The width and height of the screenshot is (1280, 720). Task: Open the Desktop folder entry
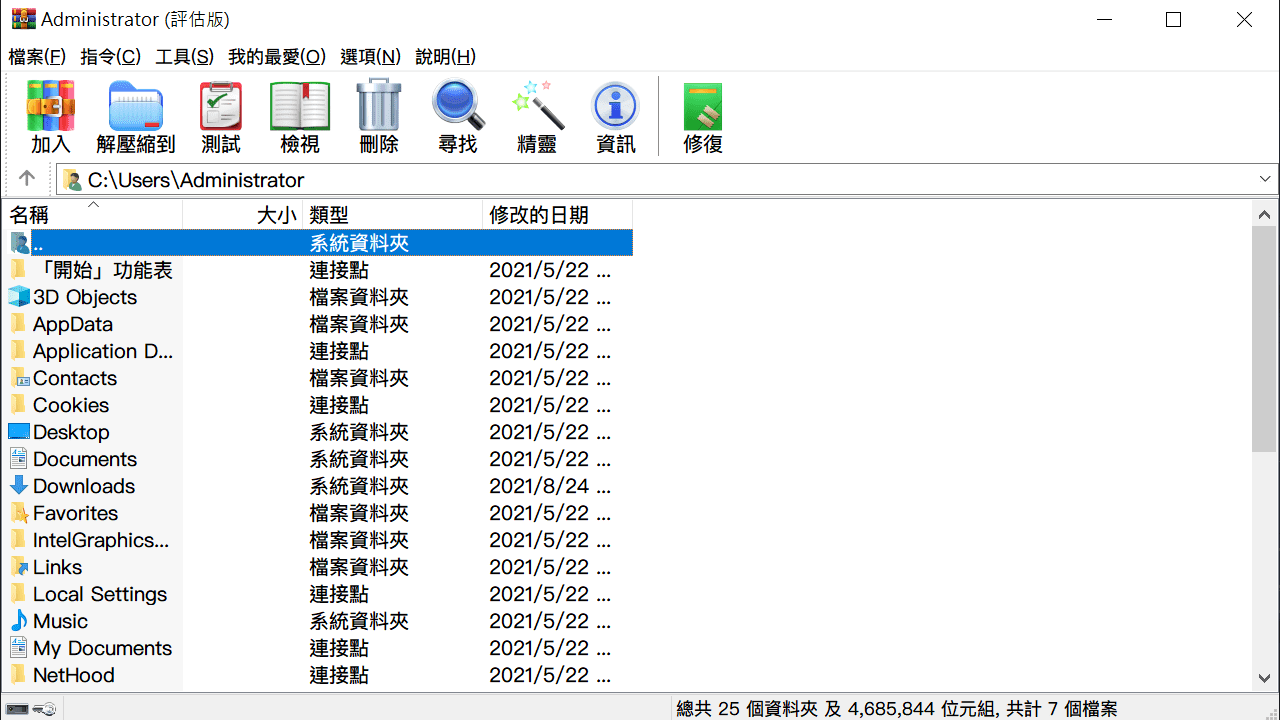[x=70, y=432]
